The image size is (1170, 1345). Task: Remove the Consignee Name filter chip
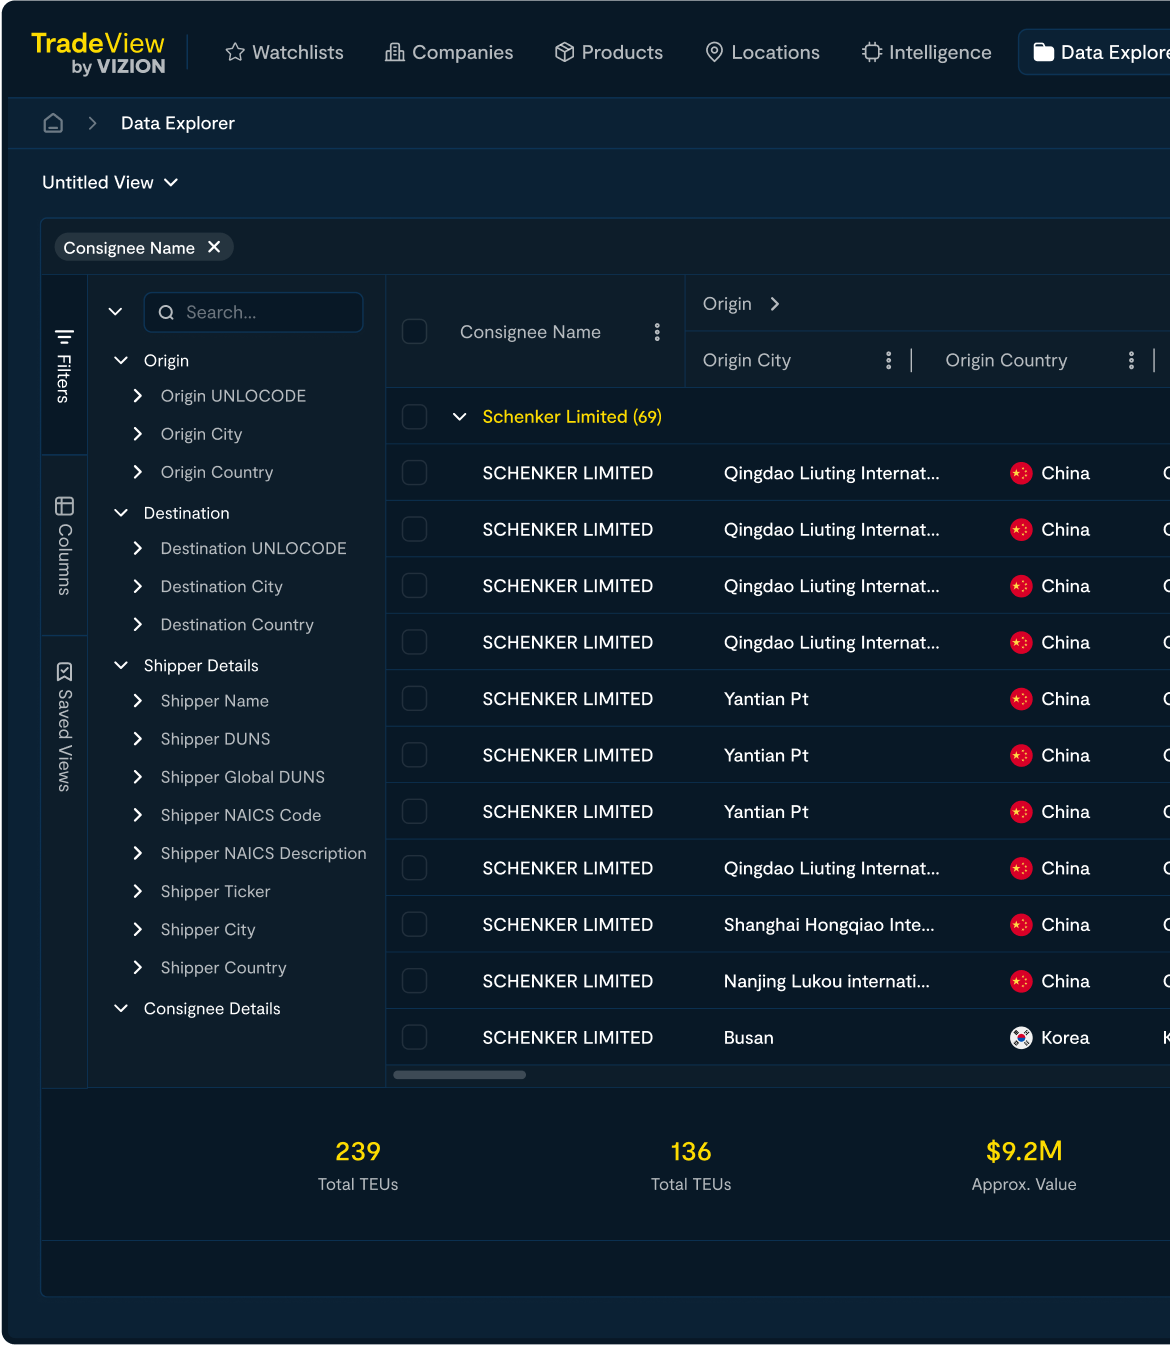coord(214,247)
